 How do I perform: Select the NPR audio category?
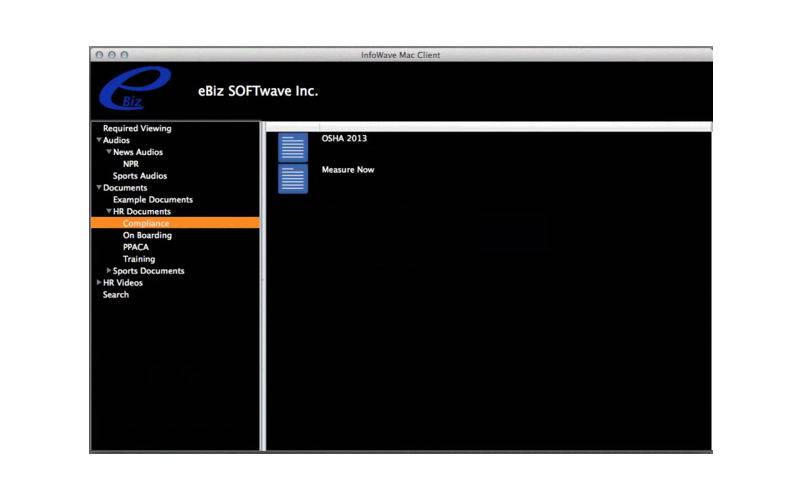pyautogui.click(x=131, y=164)
